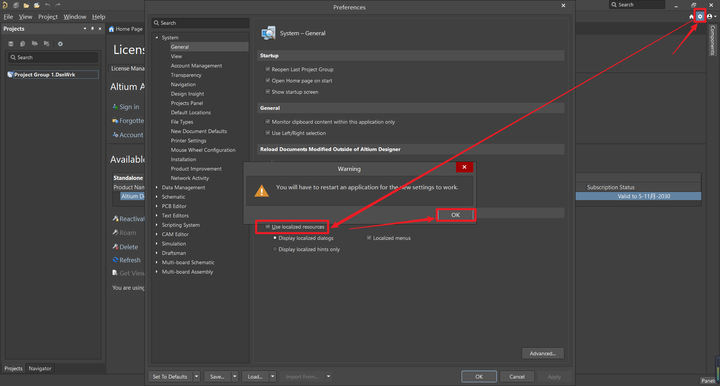This screenshot has height=386, width=720.
Task: Click the redo arrow icon
Action: pyautogui.click(x=58, y=5)
